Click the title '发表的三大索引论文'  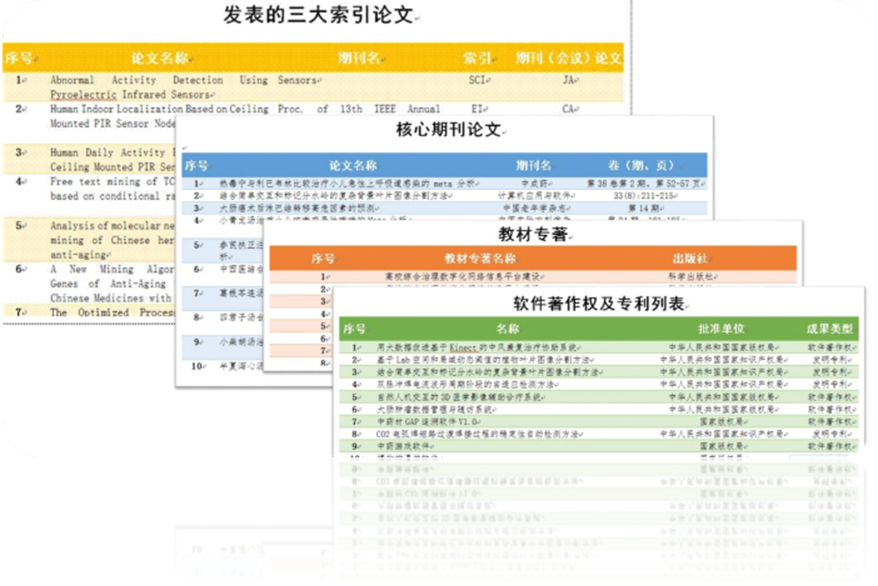pyautogui.click(x=318, y=15)
